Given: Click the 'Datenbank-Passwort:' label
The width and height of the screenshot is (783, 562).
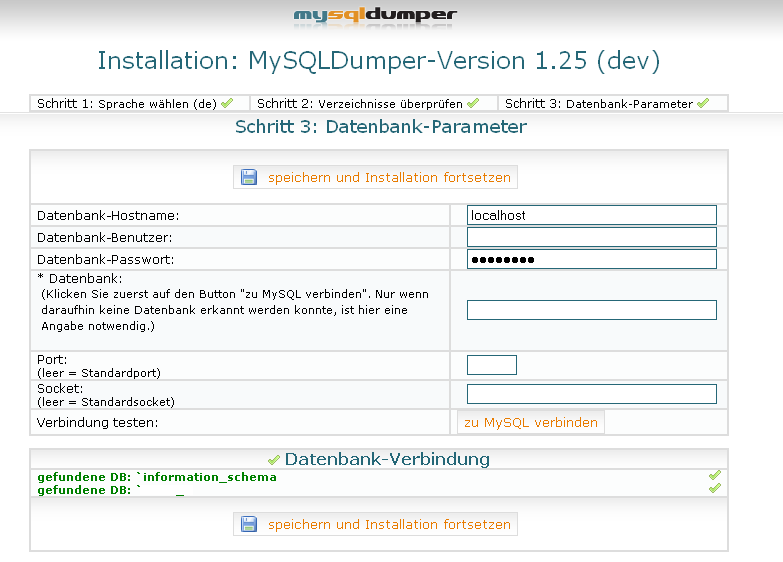Looking at the screenshot, I should coord(105,260).
